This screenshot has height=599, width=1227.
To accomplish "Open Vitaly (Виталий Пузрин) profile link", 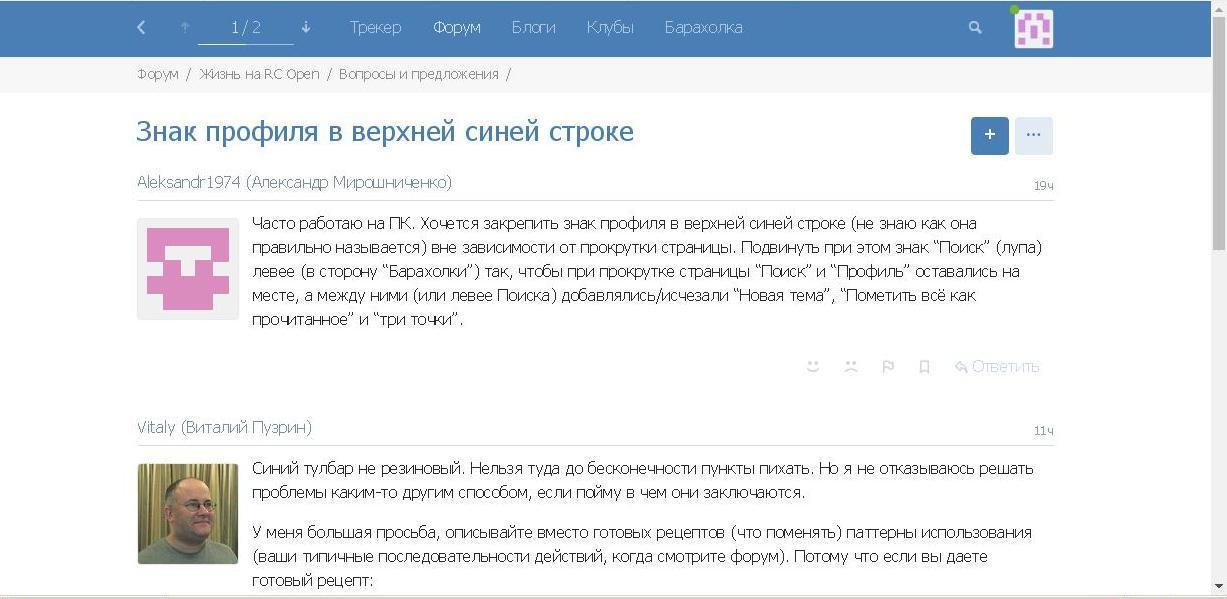I will click(224, 428).
